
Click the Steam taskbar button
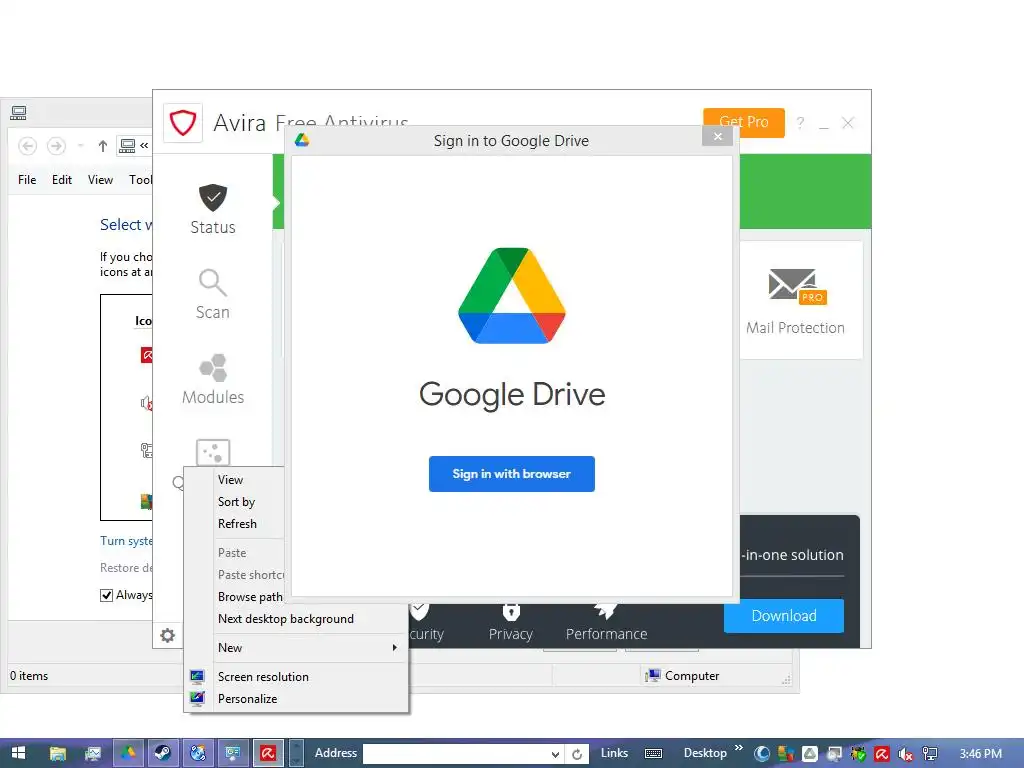tap(163, 753)
